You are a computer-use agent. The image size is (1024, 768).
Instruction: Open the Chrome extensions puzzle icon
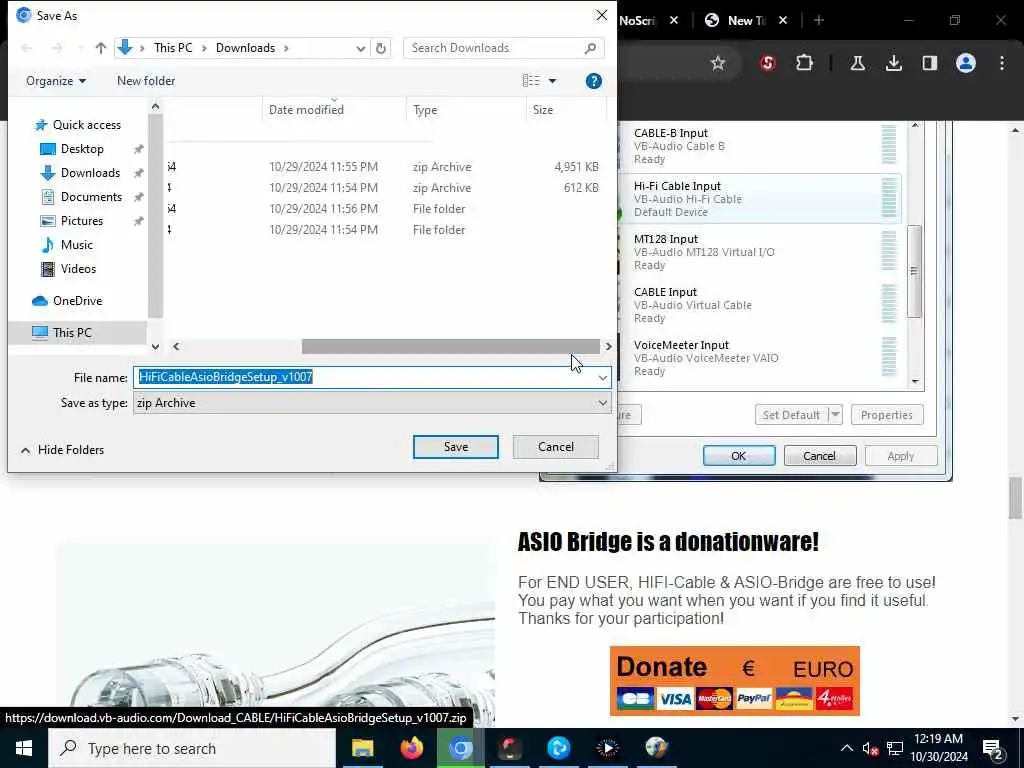pos(804,63)
